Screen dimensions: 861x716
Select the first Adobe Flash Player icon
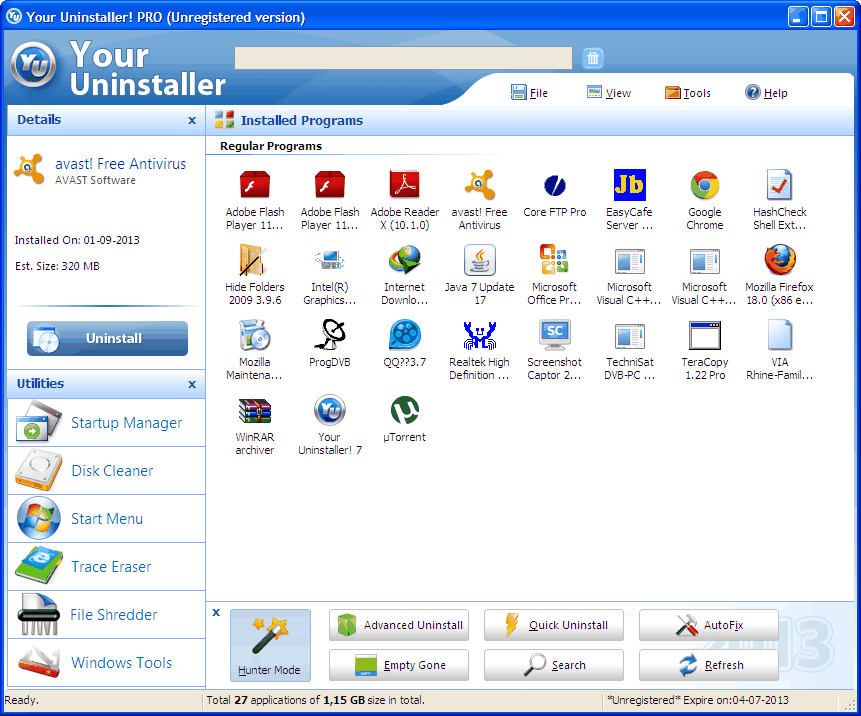pos(255,185)
